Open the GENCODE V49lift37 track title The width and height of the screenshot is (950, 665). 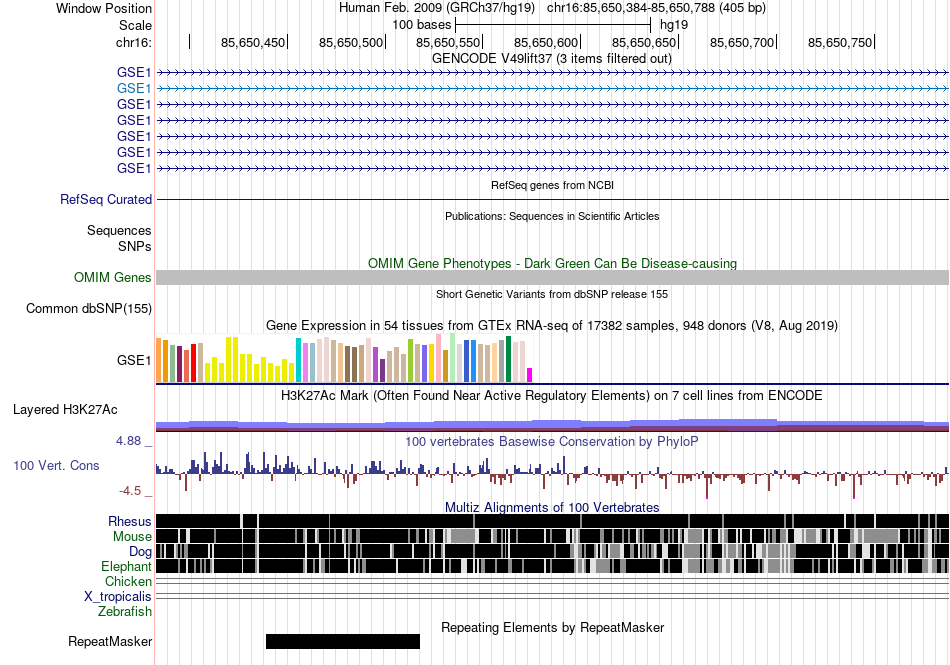[551, 59]
